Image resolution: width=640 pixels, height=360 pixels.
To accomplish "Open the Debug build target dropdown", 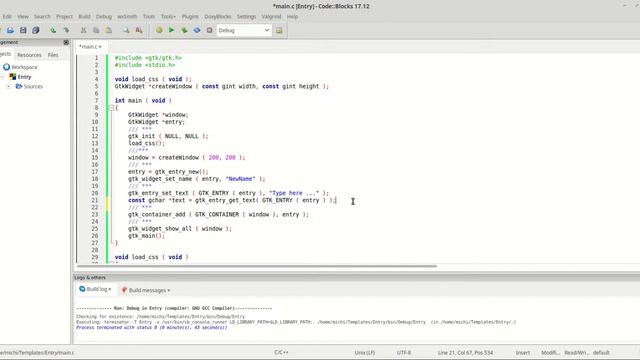I will coord(244,30).
